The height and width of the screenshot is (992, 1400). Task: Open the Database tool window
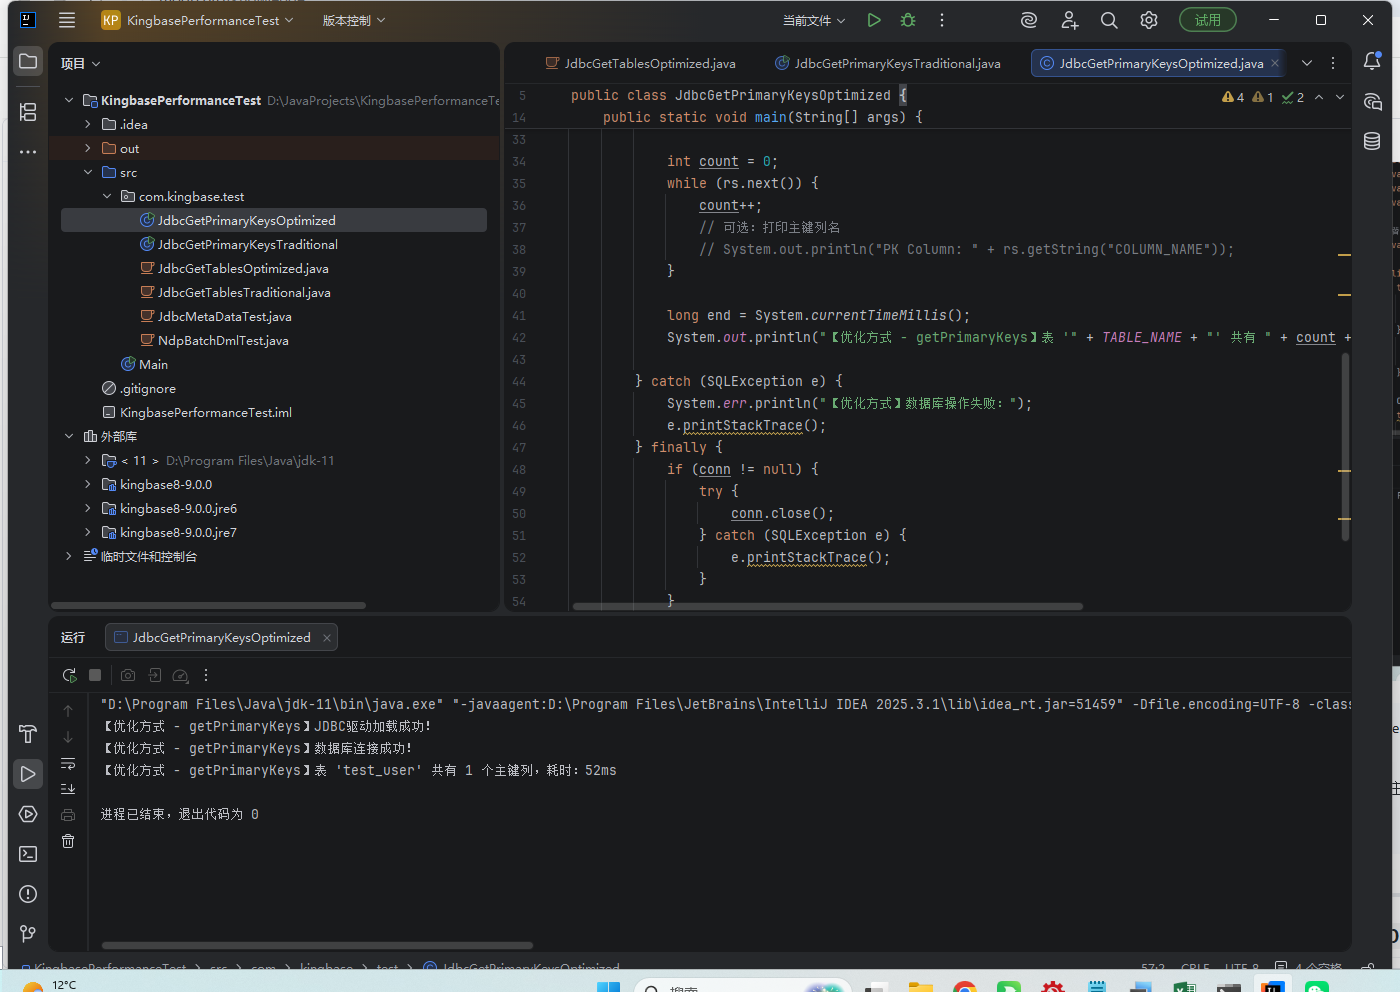(1372, 141)
